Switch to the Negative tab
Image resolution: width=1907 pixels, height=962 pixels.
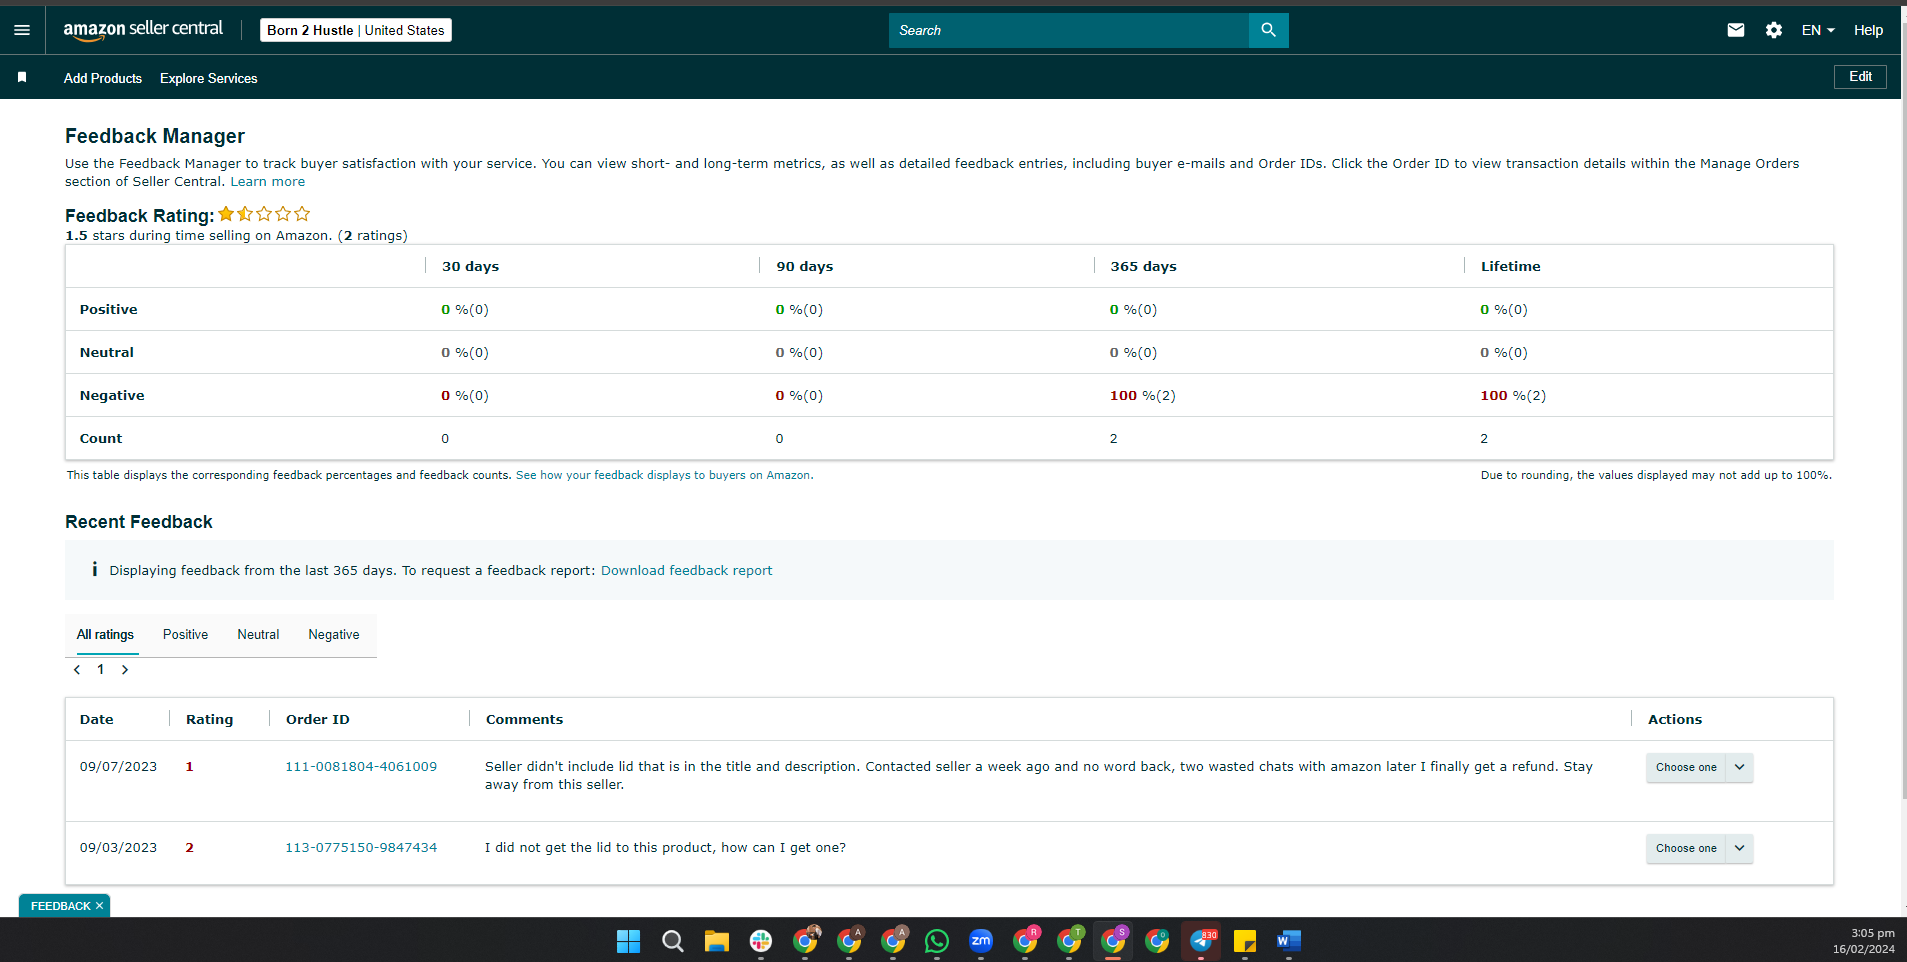pyautogui.click(x=334, y=635)
